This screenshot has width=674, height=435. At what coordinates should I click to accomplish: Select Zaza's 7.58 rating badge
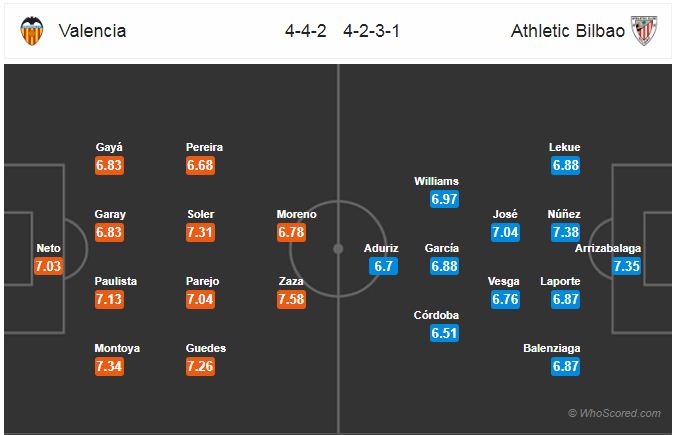[x=291, y=299]
